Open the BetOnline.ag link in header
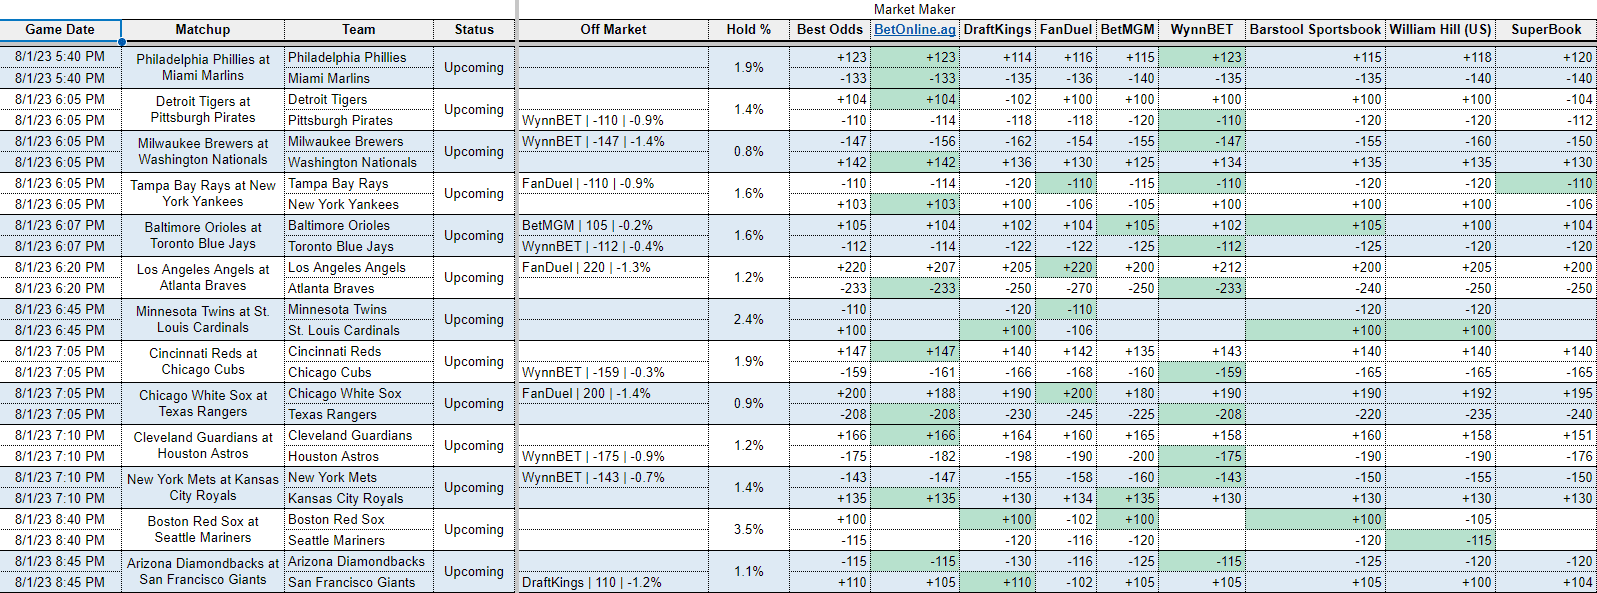Image resolution: width=1597 pixels, height=593 pixels. [915, 29]
